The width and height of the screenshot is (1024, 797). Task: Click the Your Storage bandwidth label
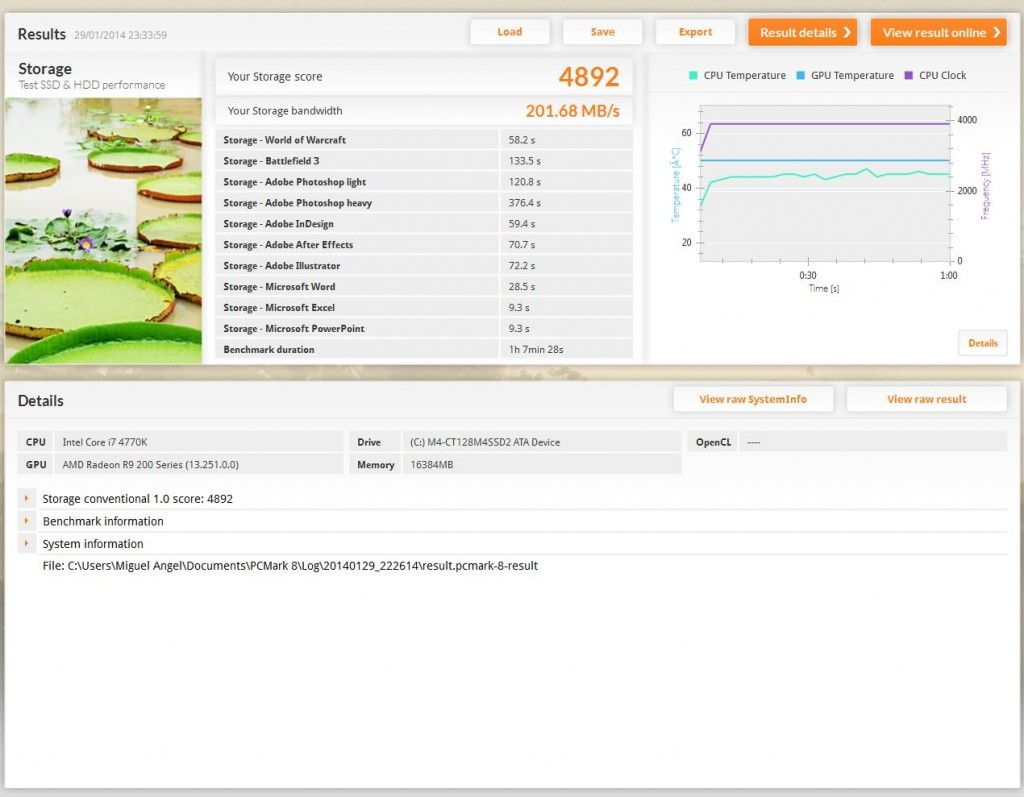click(285, 111)
